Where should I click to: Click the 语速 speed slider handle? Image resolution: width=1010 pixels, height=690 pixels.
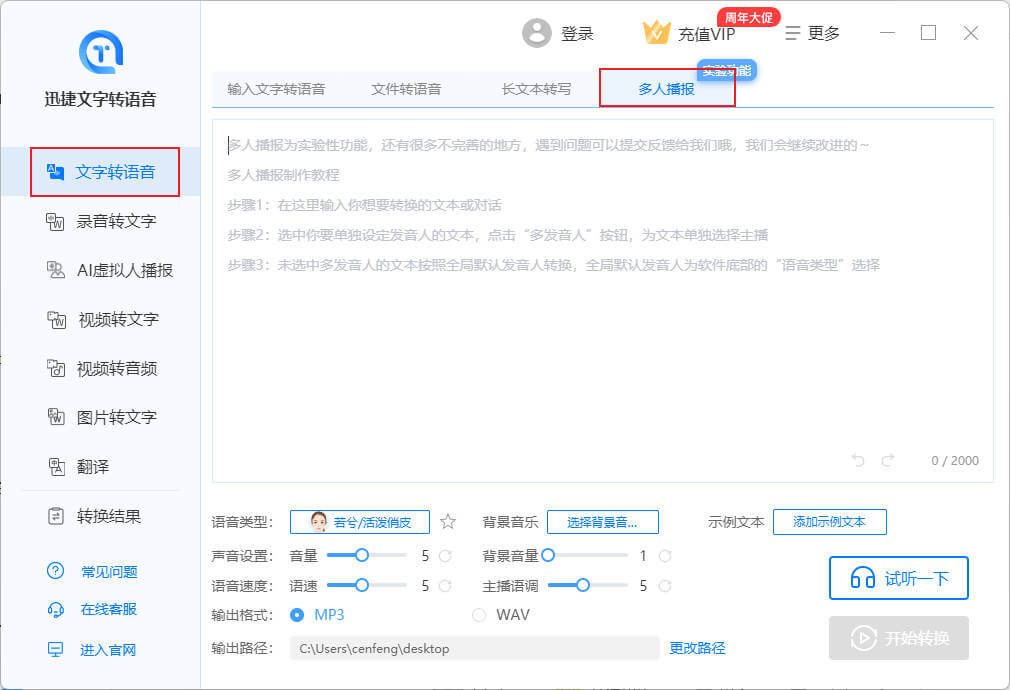[x=362, y=586]
